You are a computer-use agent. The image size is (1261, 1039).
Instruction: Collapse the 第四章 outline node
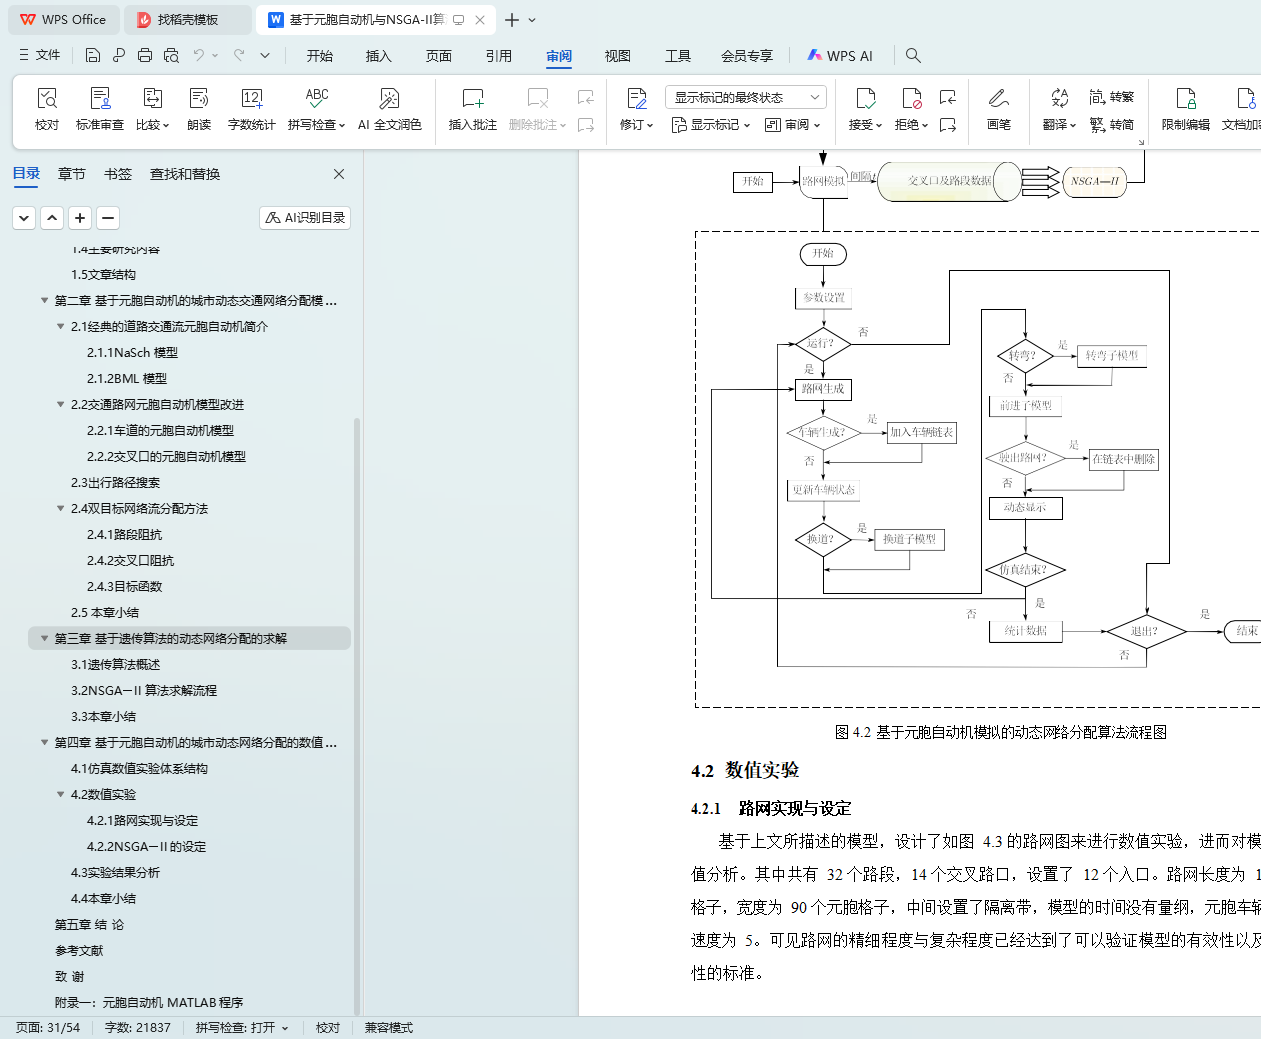[45, 742]
